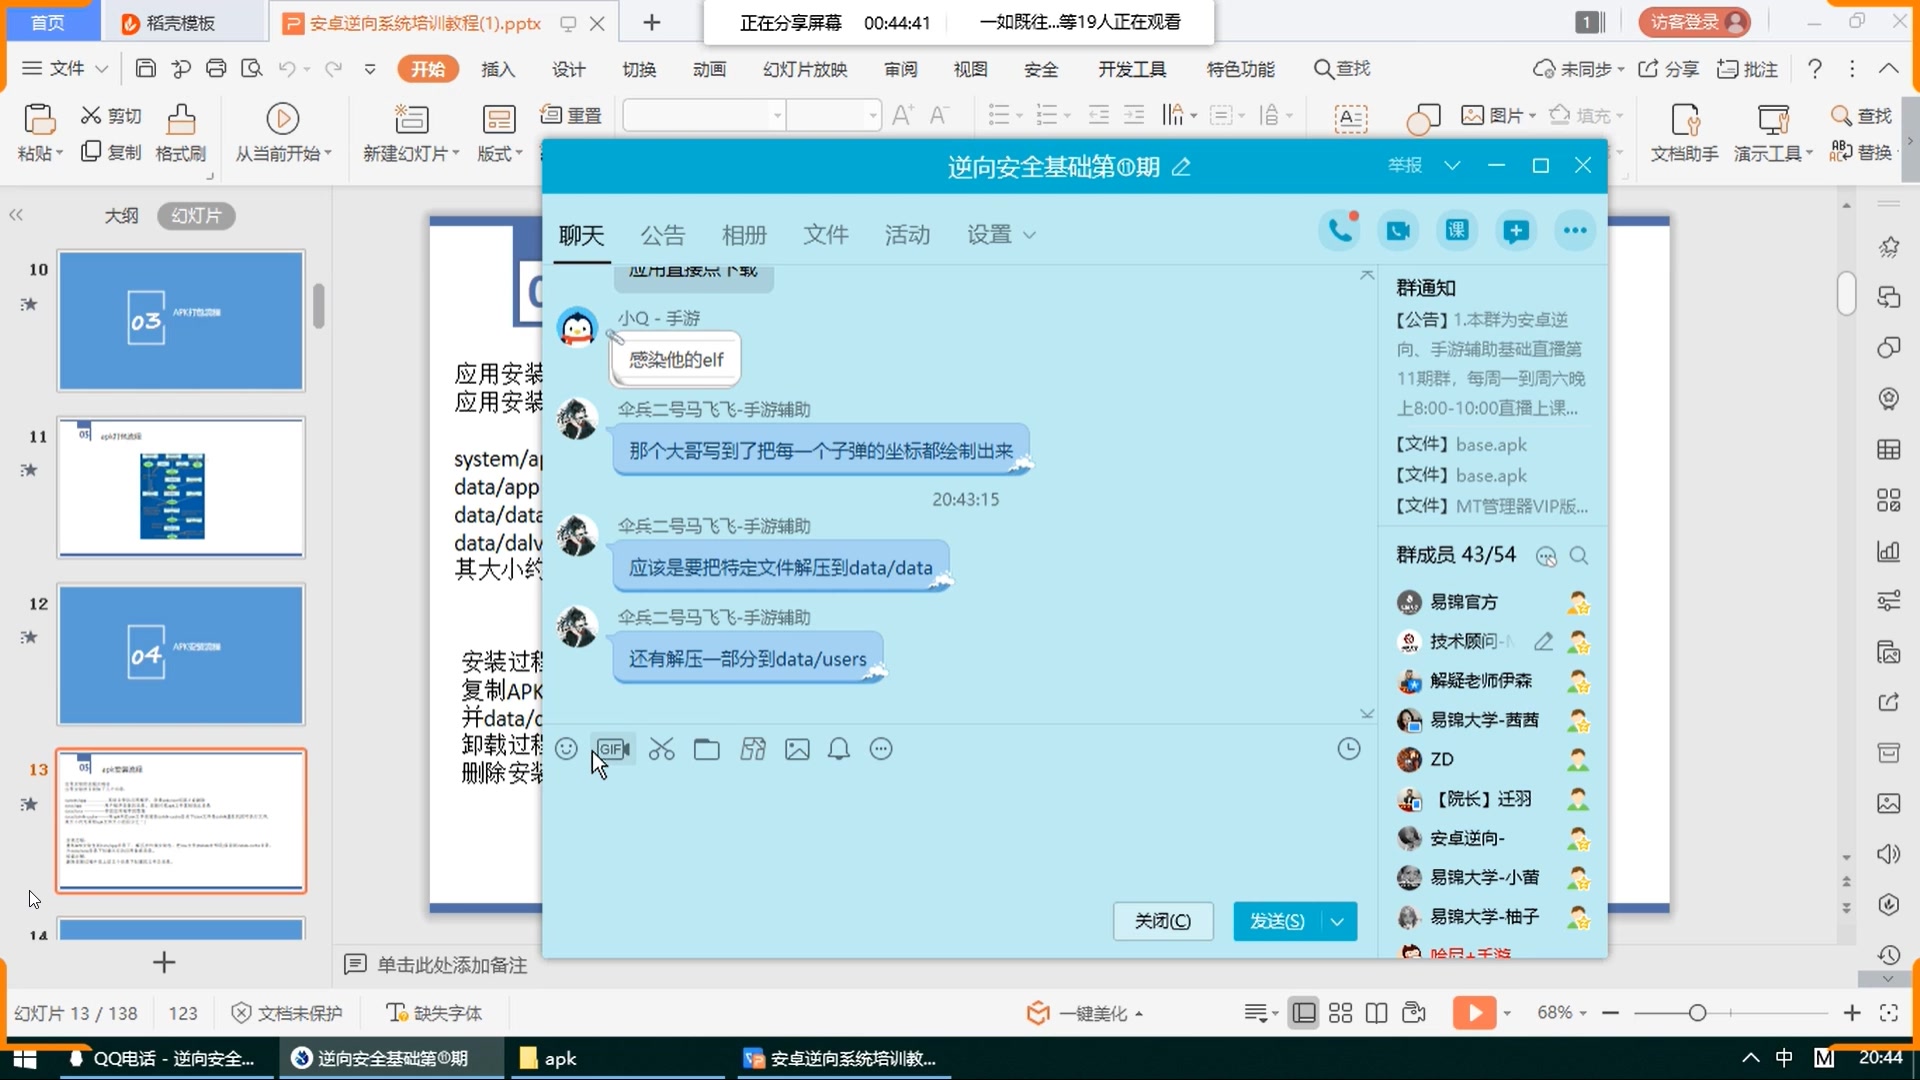Open the 文件 menu dropdown in WPS
This screenshot has height=1080, width=1920.
[x=65, y=69]
